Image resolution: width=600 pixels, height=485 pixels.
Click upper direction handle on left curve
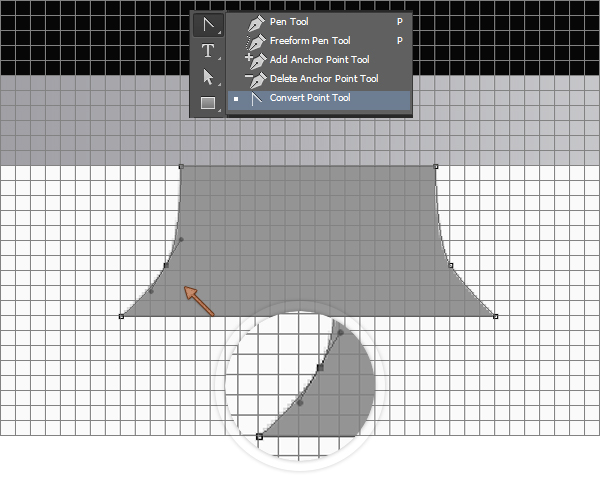click(180, 240)
